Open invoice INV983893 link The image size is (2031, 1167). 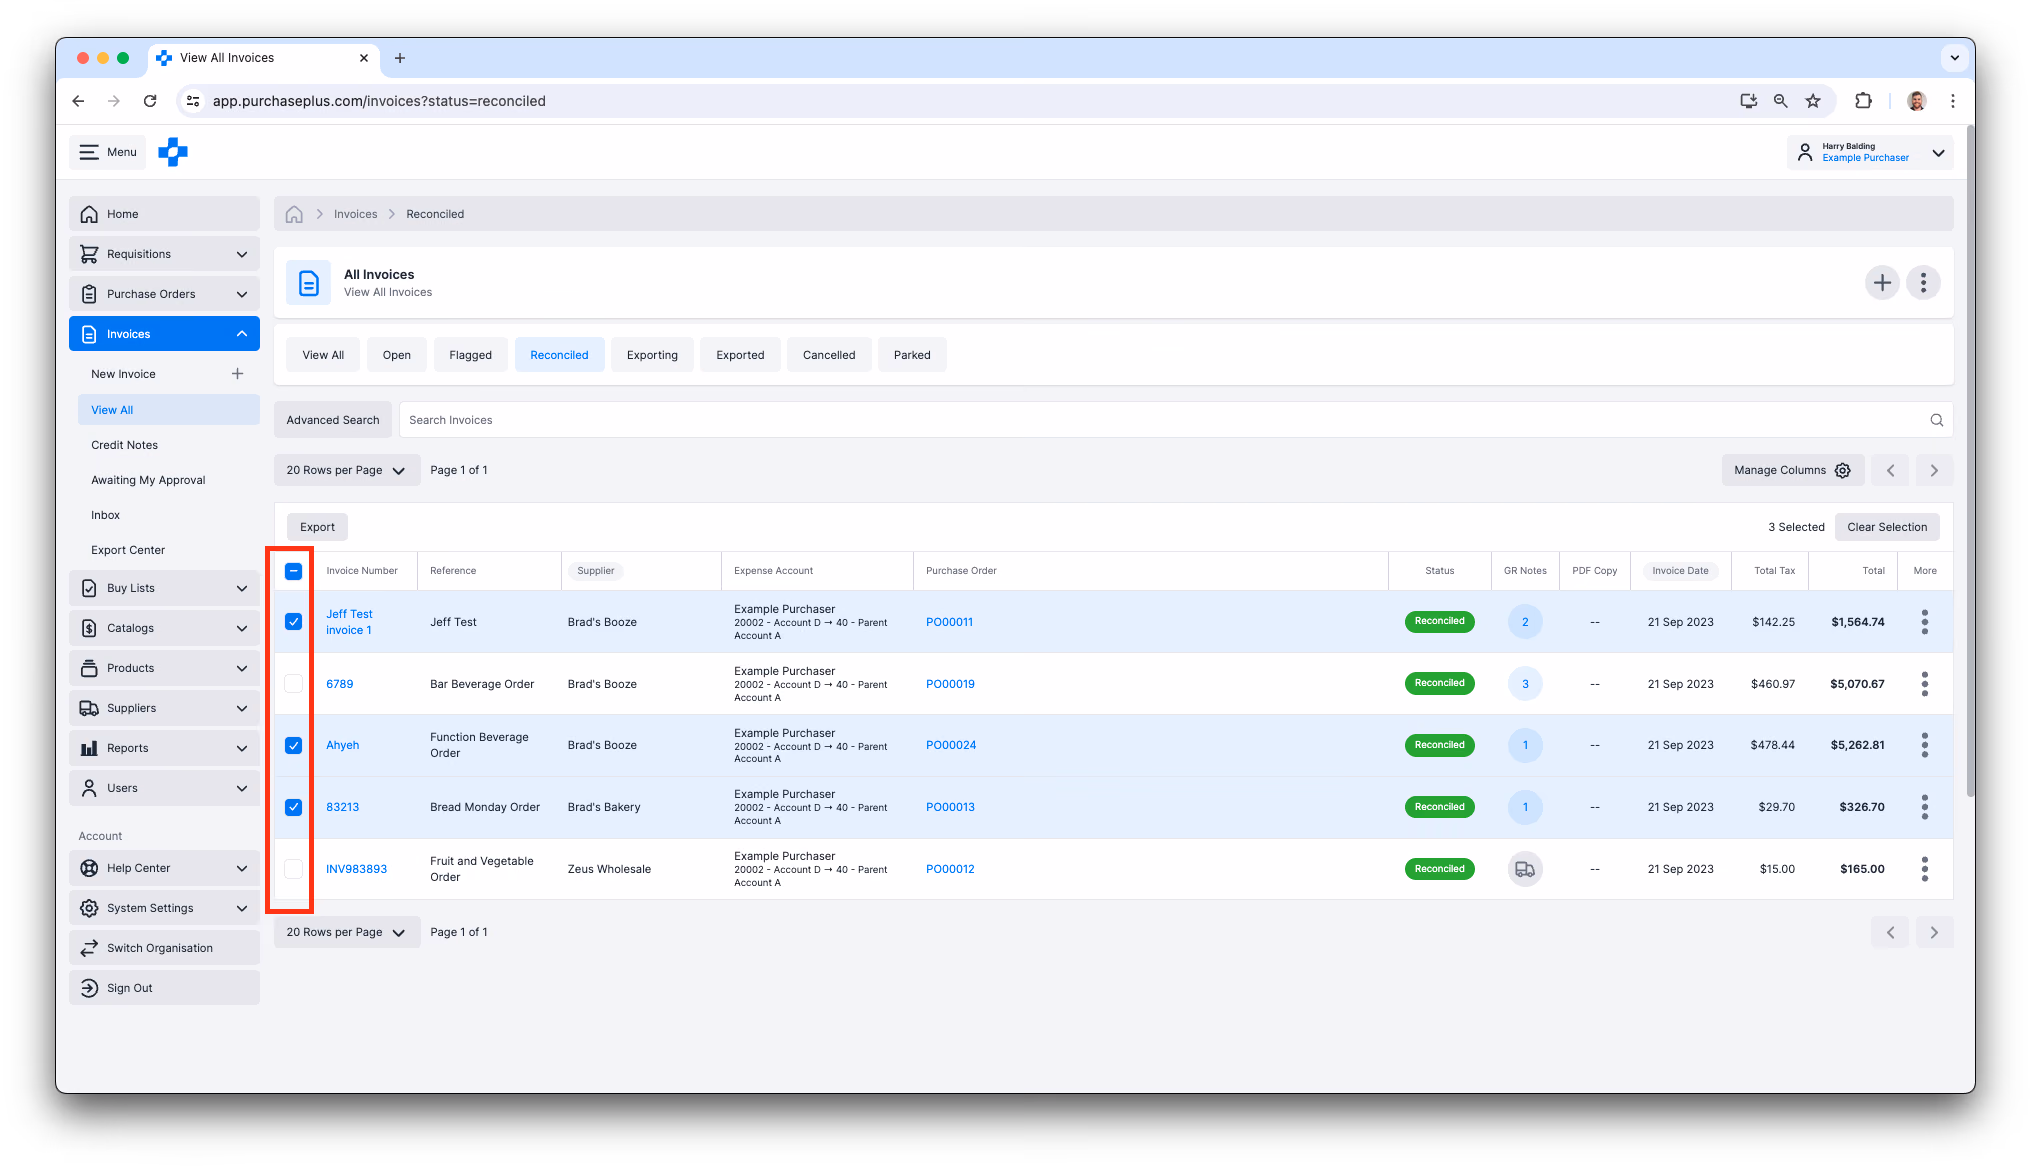[x=356, y=869]
